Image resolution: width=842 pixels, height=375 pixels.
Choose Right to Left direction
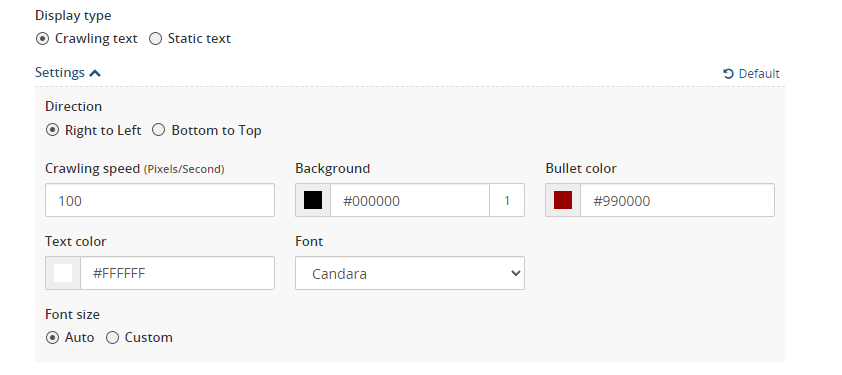(x=52, y=130)
